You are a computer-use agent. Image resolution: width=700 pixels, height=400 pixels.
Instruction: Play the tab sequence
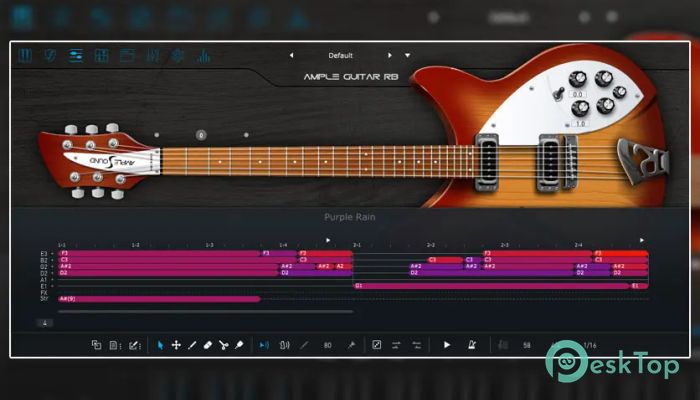tap(446, 345)
